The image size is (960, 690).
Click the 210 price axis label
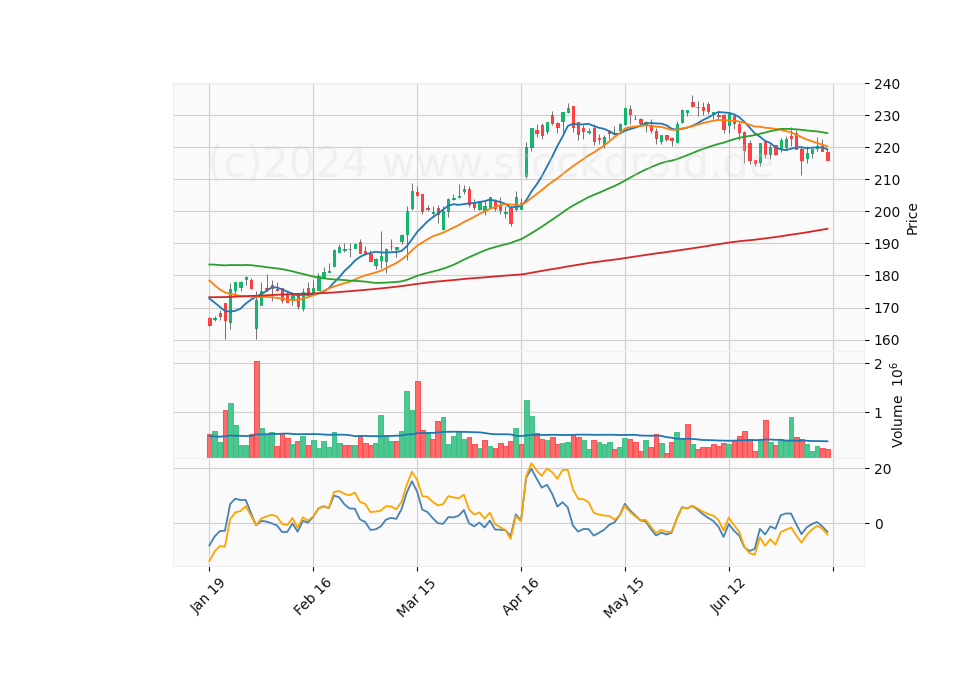coord(887,180)
